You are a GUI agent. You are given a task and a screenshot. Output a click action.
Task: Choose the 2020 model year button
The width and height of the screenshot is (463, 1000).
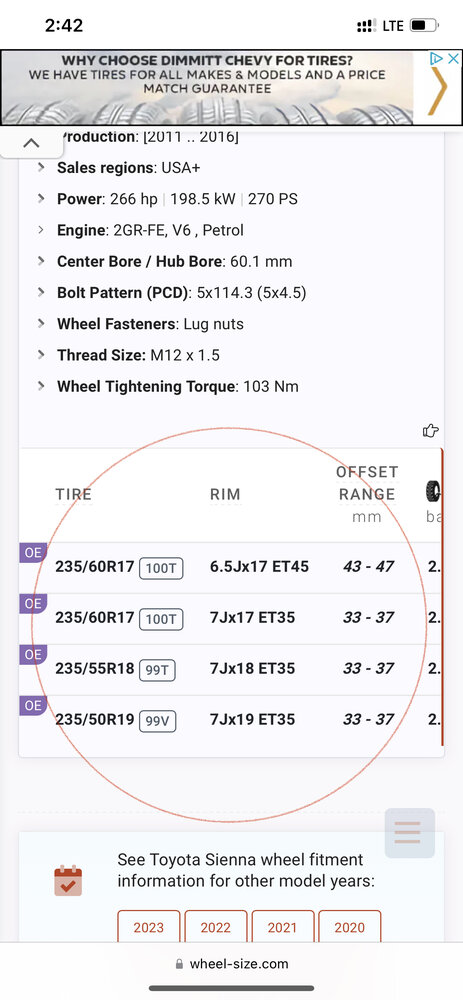[349, 927]
